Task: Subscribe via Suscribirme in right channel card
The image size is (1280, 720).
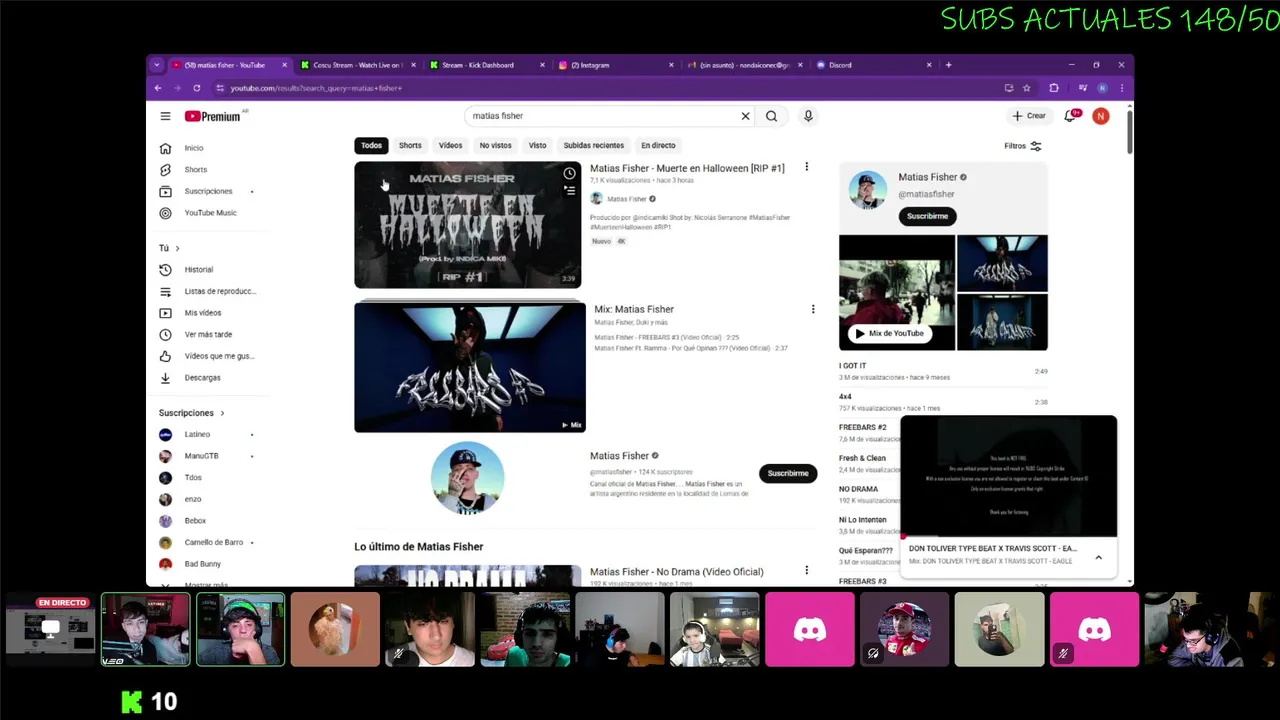Action: (x=927, y=216)
